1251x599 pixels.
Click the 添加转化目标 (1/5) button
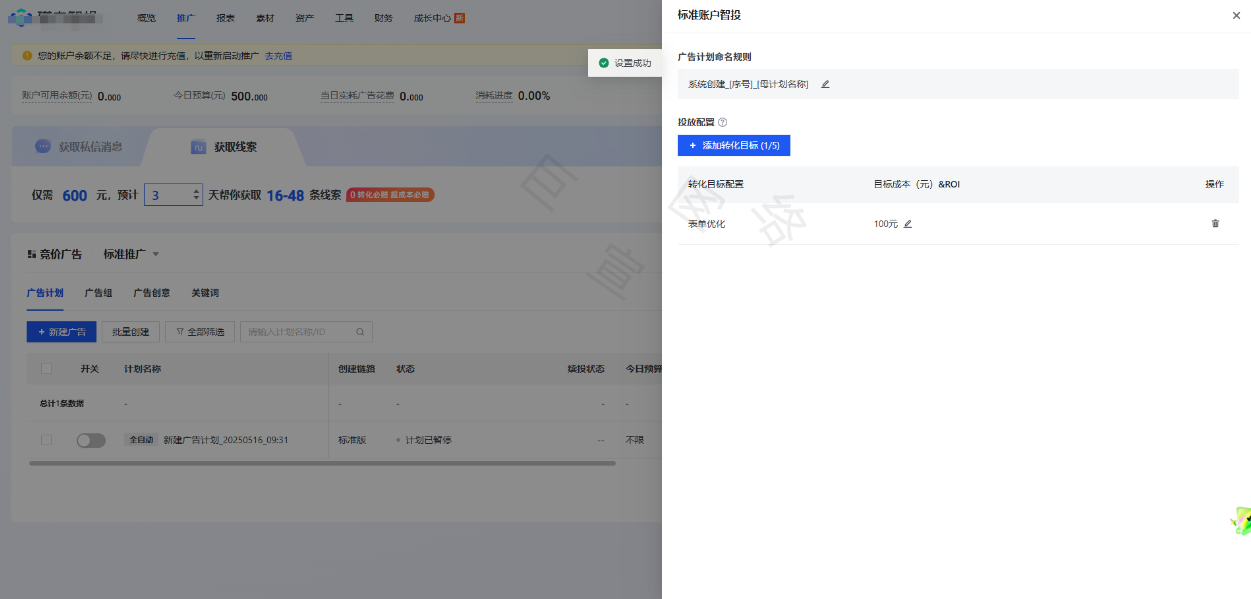coord(734,145)
